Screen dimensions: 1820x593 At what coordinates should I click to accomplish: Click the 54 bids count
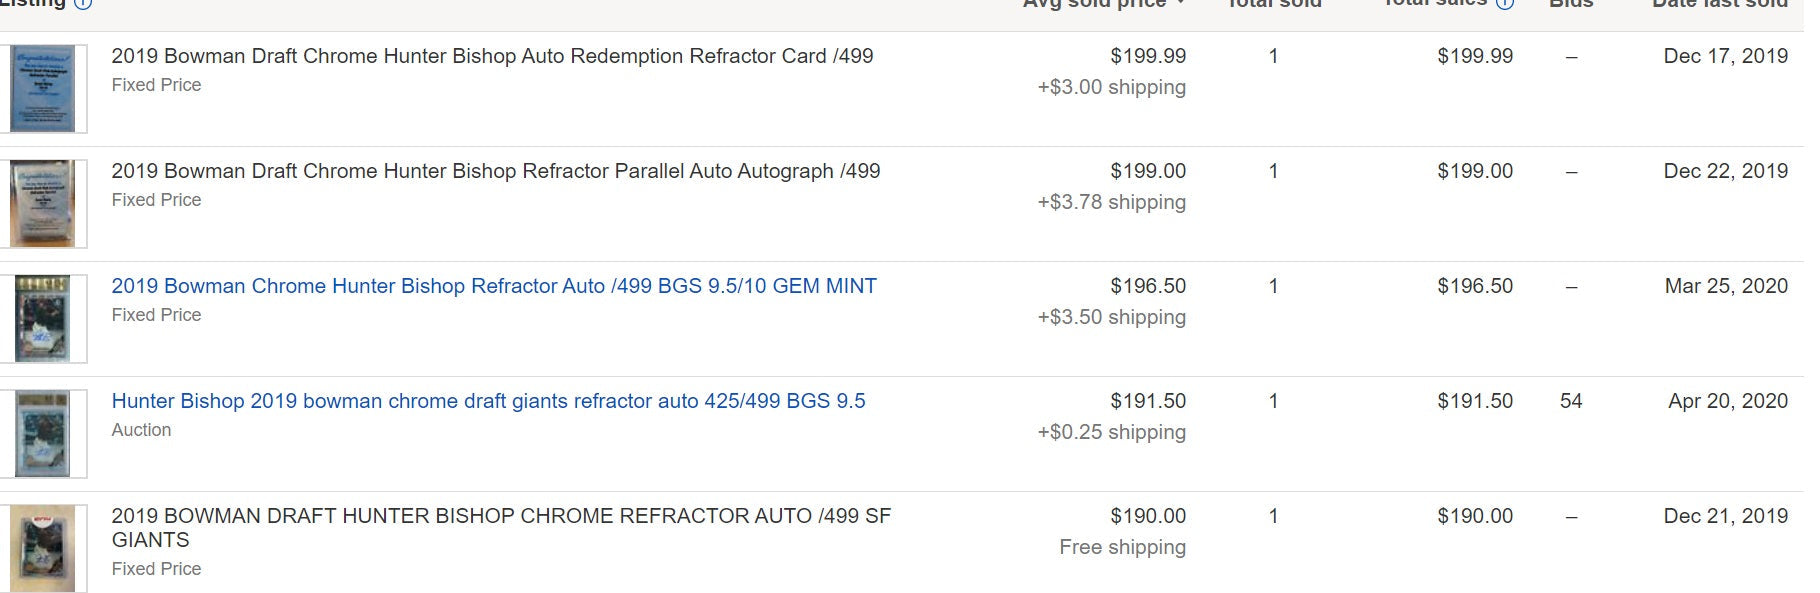[1571, 401]
